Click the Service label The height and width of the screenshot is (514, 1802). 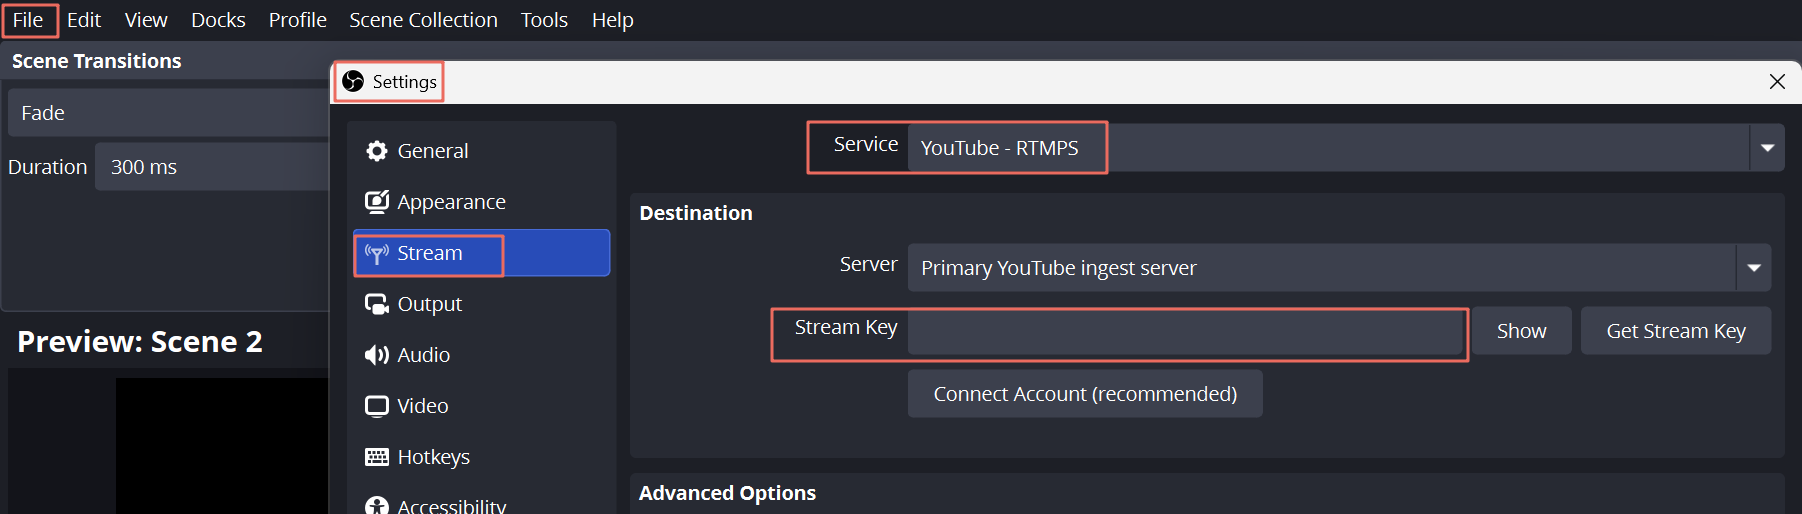[x=866, y=144]
